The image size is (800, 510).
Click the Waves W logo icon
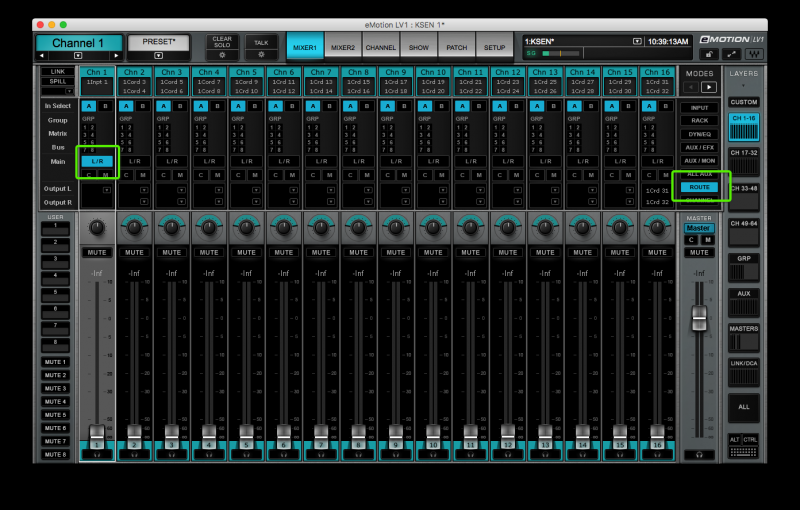tap(754, 54)
